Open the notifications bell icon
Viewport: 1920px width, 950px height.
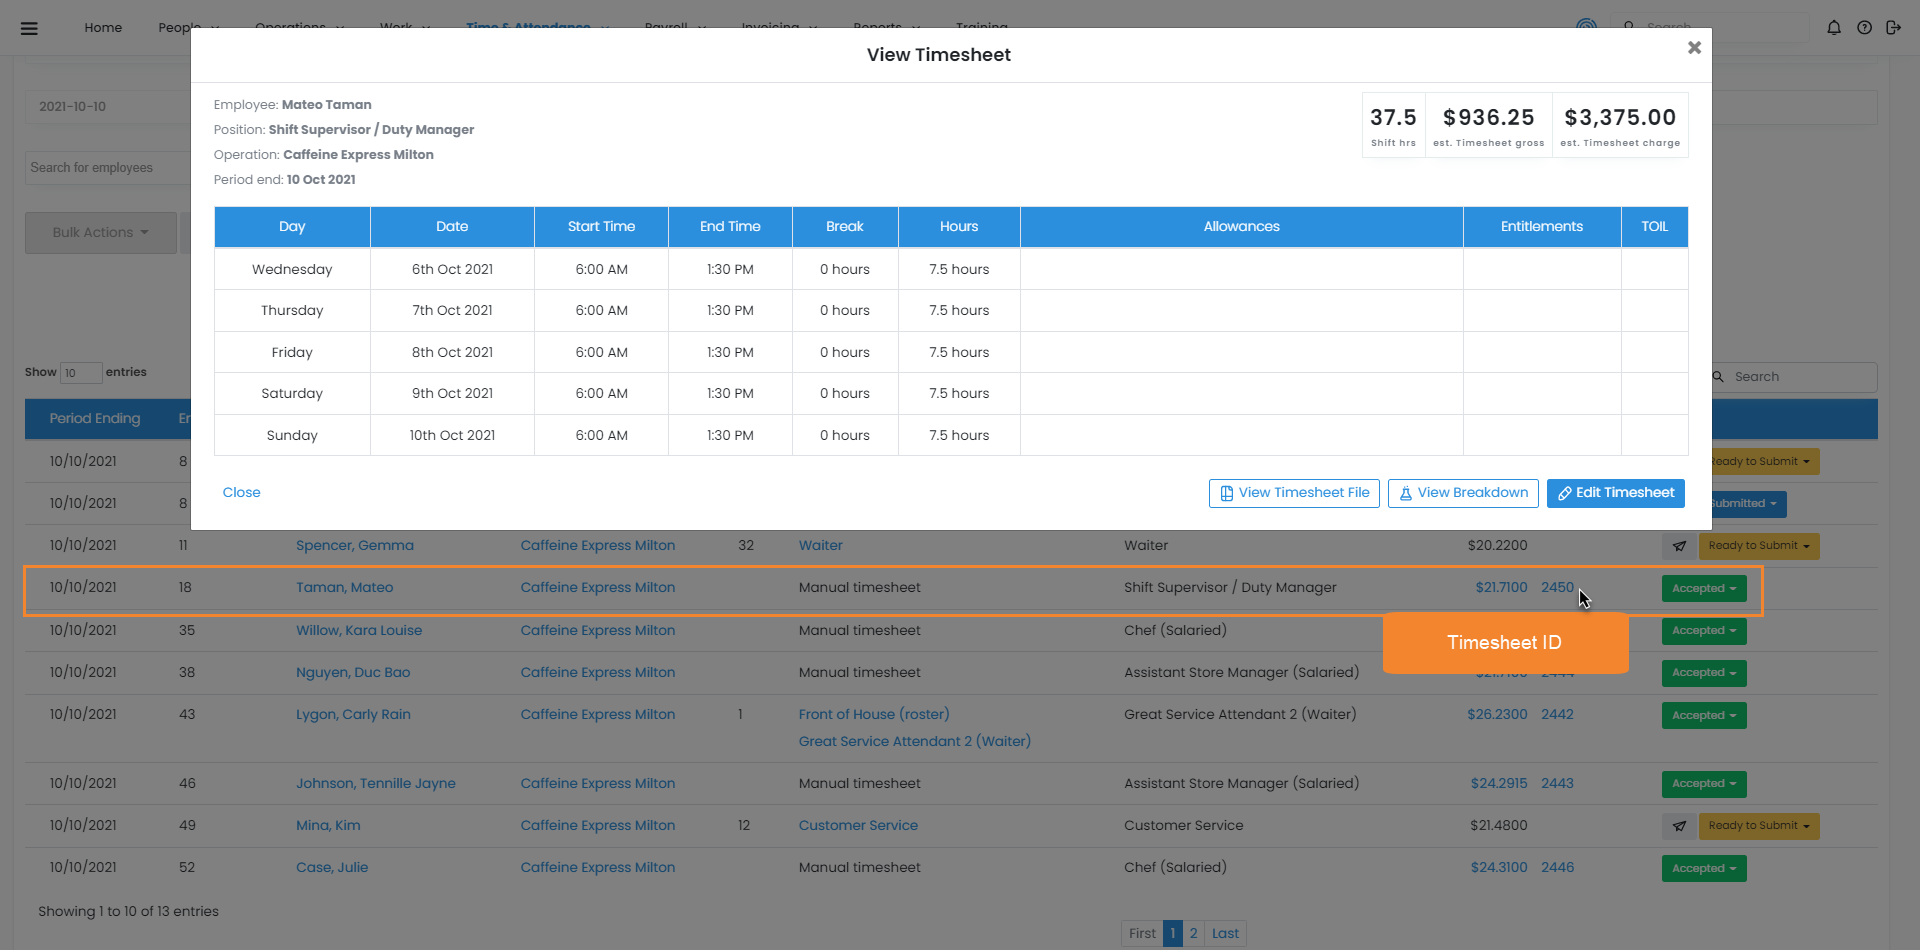pos(1834,28)
